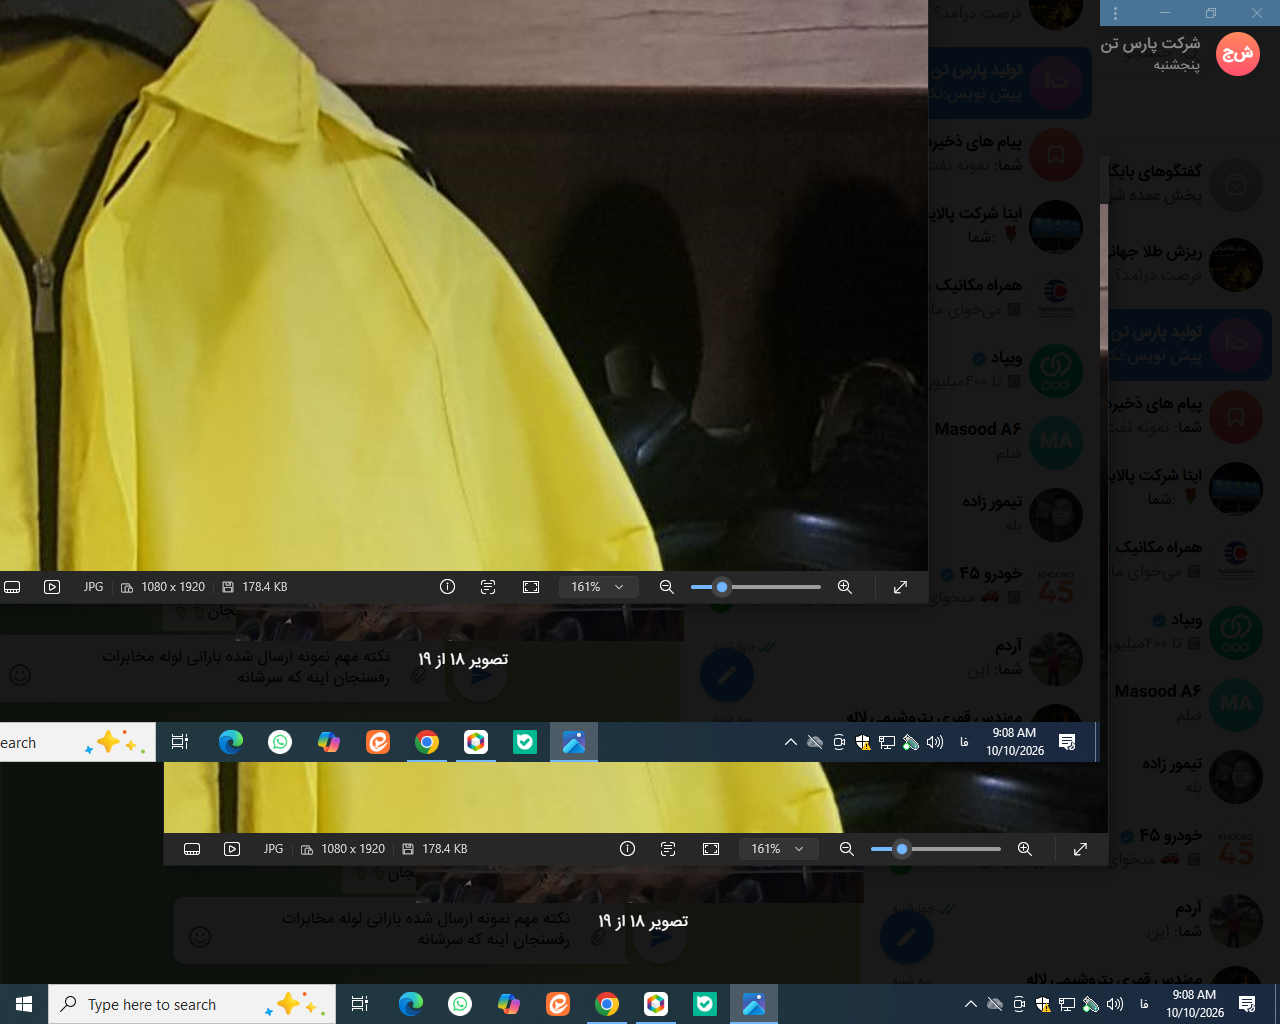Image resolution: width=1280 pixels, height=1024 pixels.
Task: Switch to Google Chrome on the bottom taskbar
Action: [x=607, y=1004]
